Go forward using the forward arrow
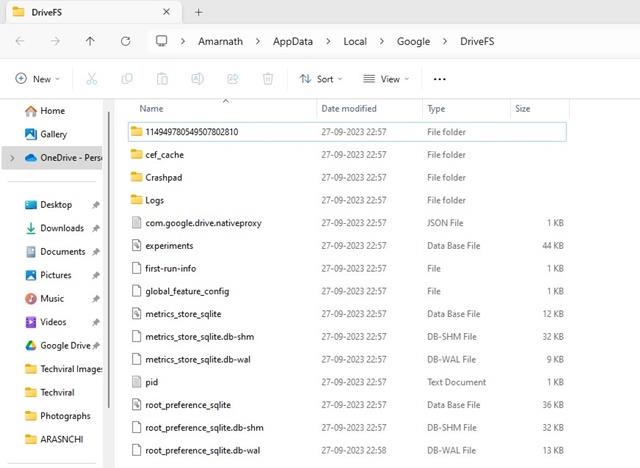Image resolution: width=640 pixels, height=468 pixels. pos(55,41)
